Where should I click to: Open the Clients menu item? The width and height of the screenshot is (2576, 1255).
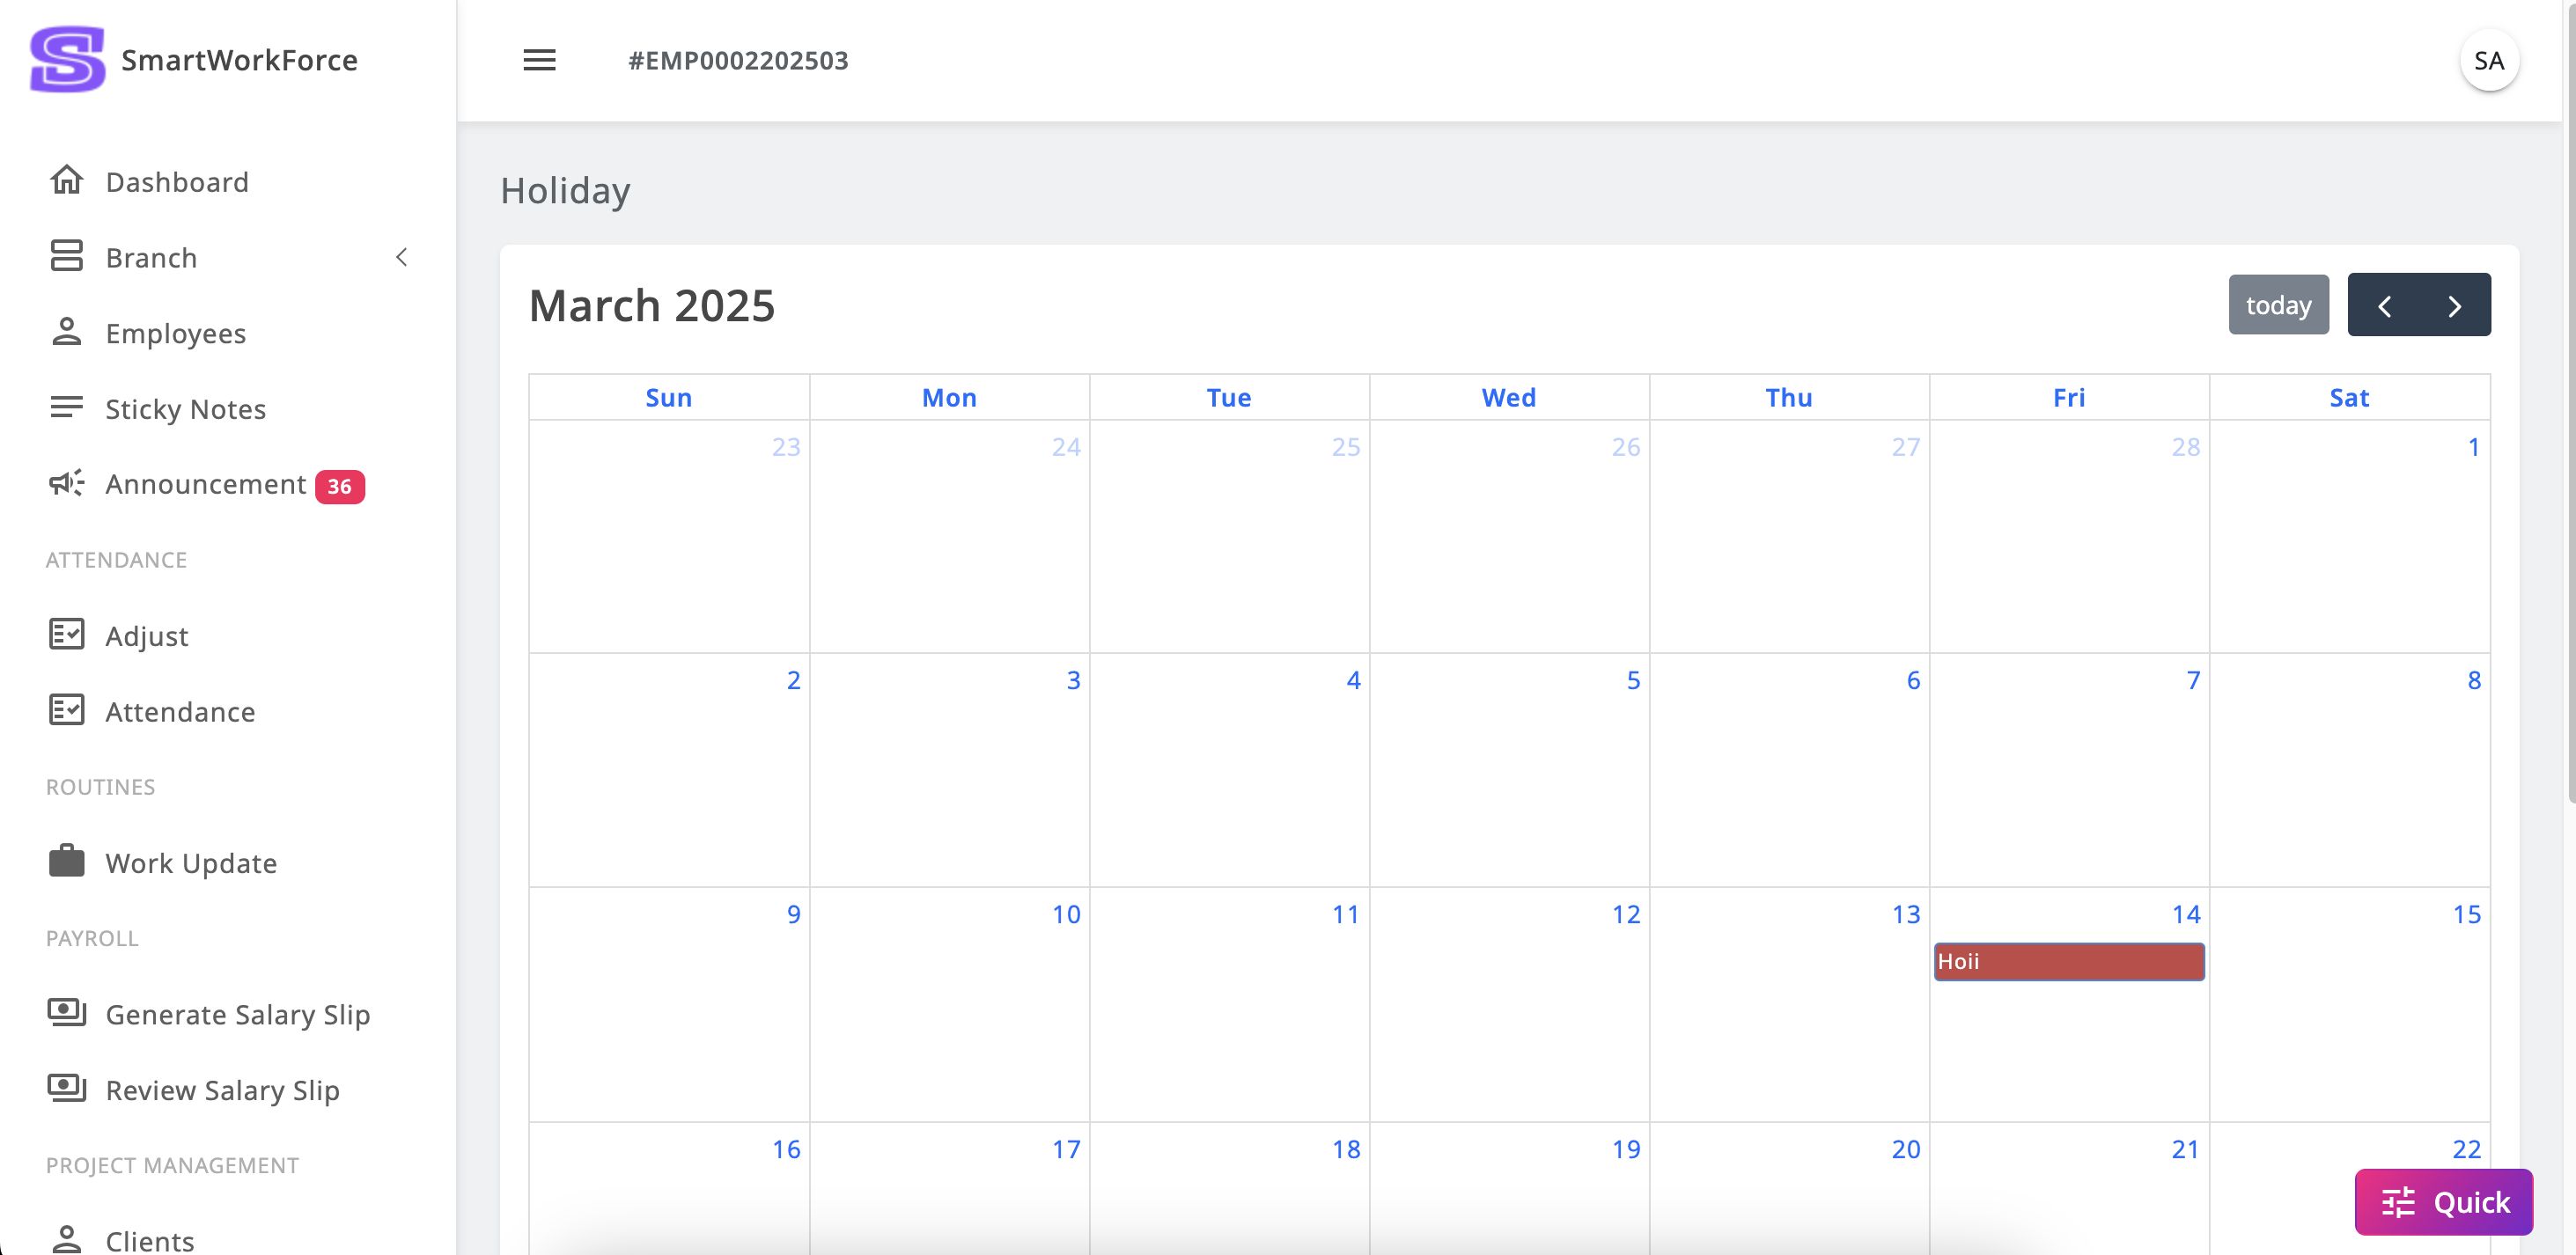(150, 1240)
